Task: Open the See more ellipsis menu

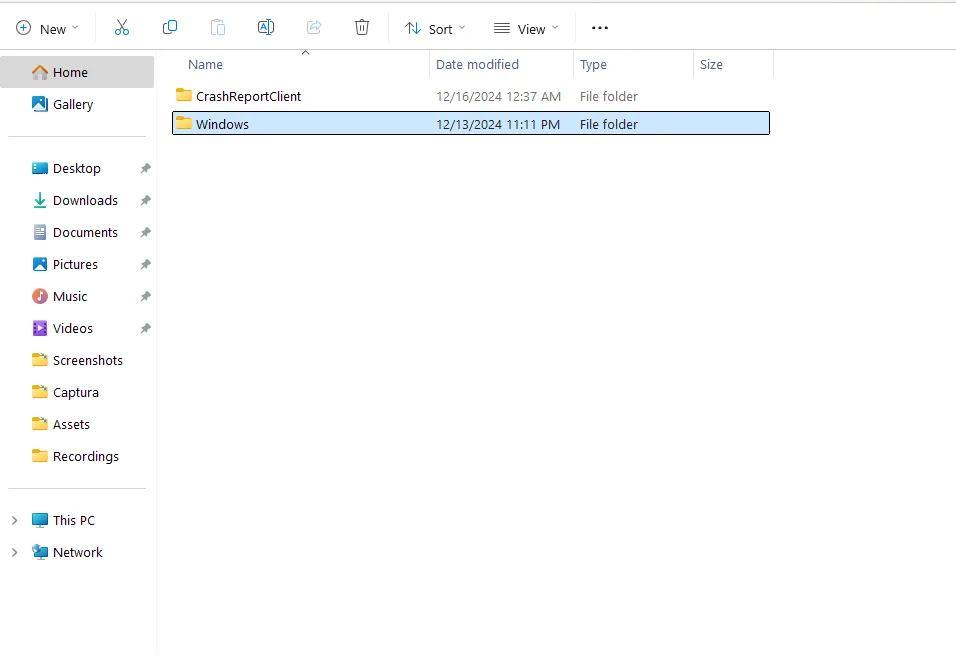Action: [x=600, y=28]
